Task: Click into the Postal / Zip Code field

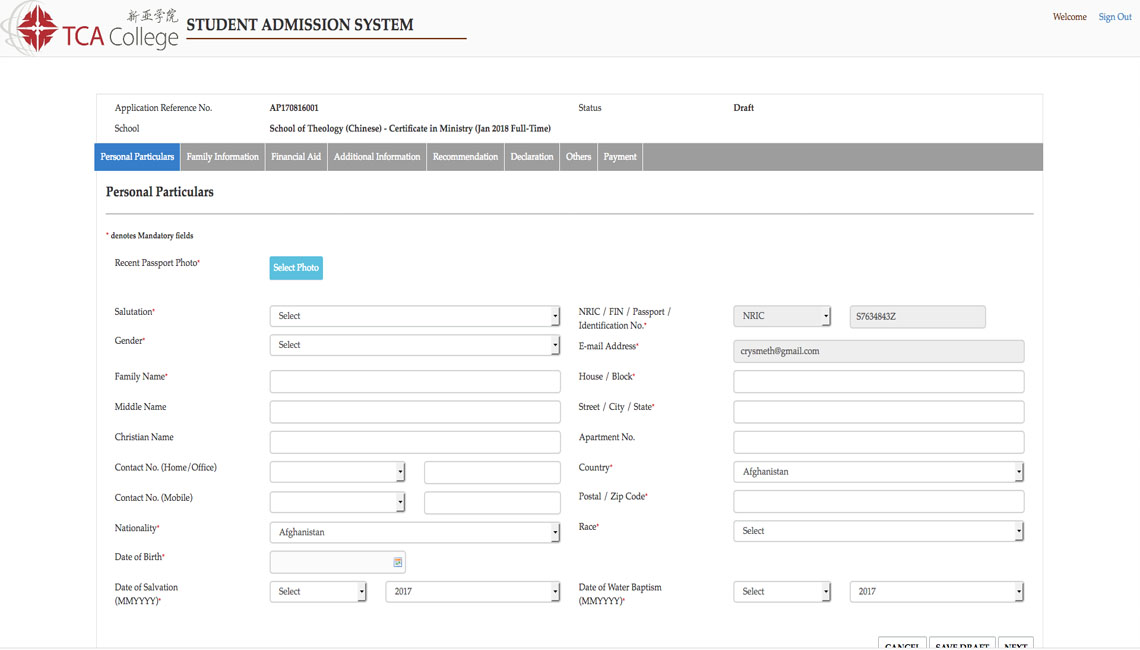Action: coord(878,501)
